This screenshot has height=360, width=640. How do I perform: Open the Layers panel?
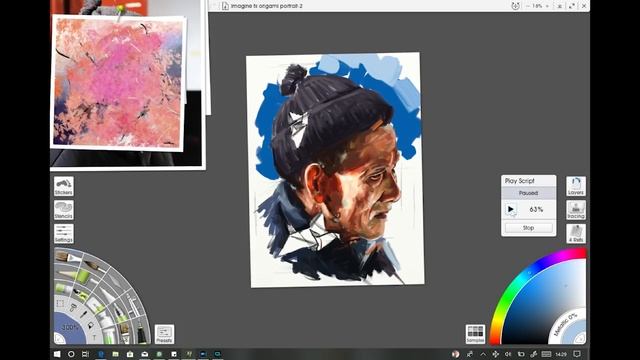[x=576, y=186]
